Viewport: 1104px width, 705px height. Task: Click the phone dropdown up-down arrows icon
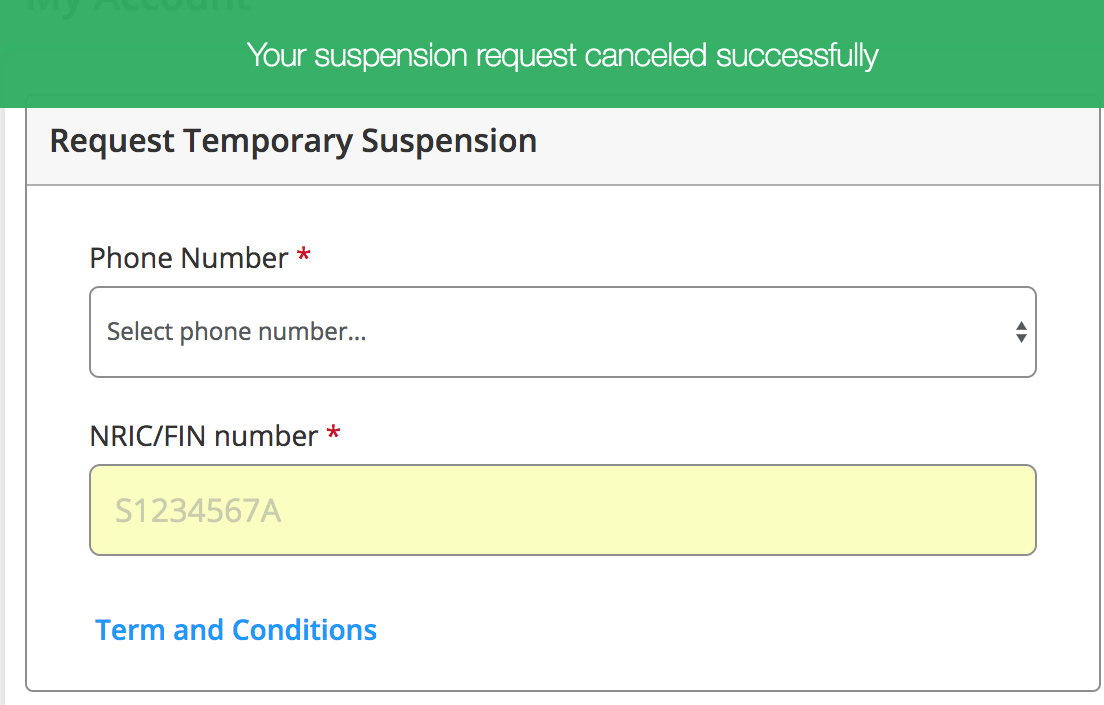(x=1021, y=332)
